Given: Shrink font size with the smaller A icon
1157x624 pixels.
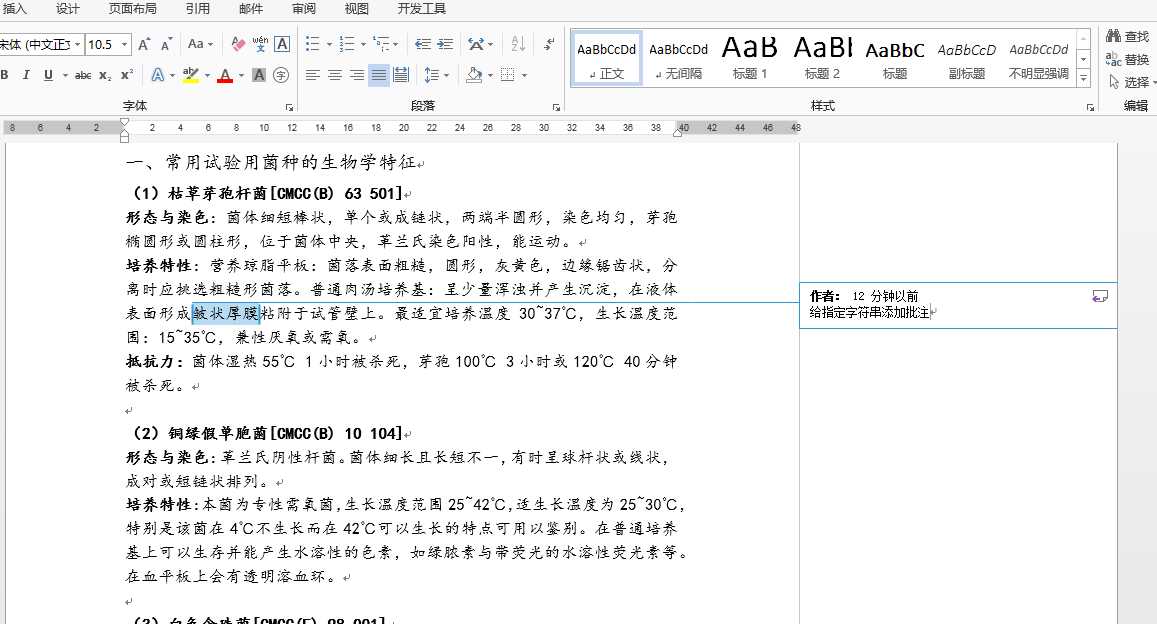Looking at the screenshot, I should [x=166, y=44].
